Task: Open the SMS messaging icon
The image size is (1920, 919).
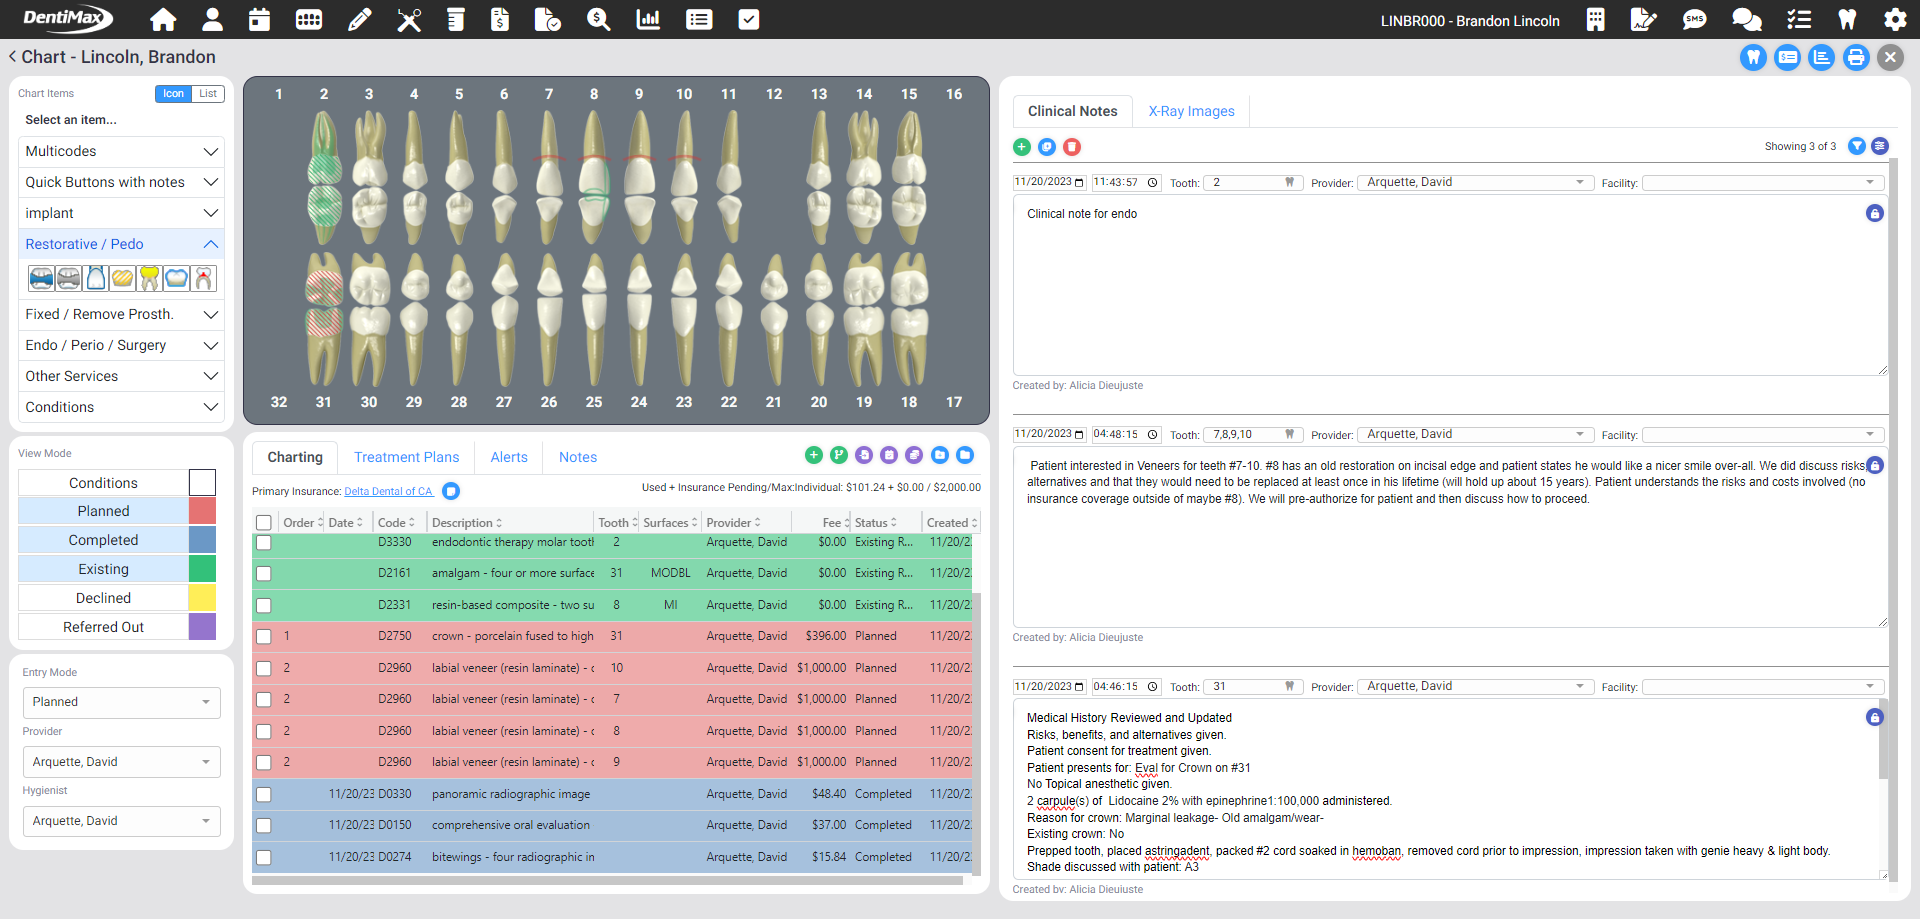Action: click(1695, 19)
